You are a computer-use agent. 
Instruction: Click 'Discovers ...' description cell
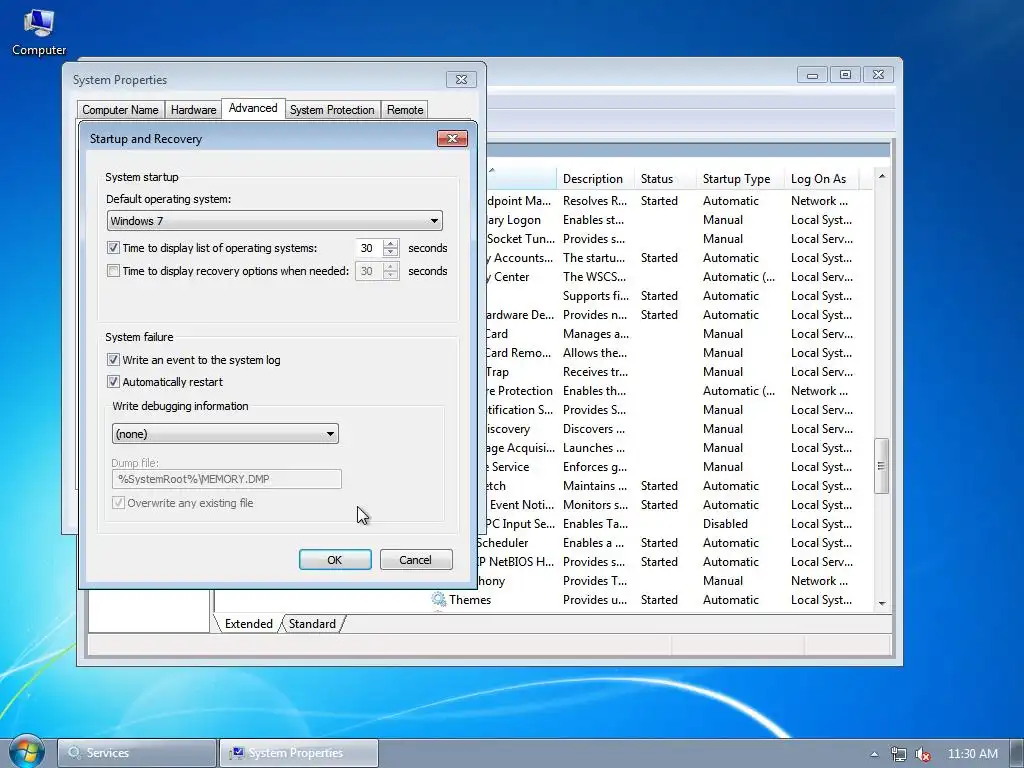(x=594, y=429)
